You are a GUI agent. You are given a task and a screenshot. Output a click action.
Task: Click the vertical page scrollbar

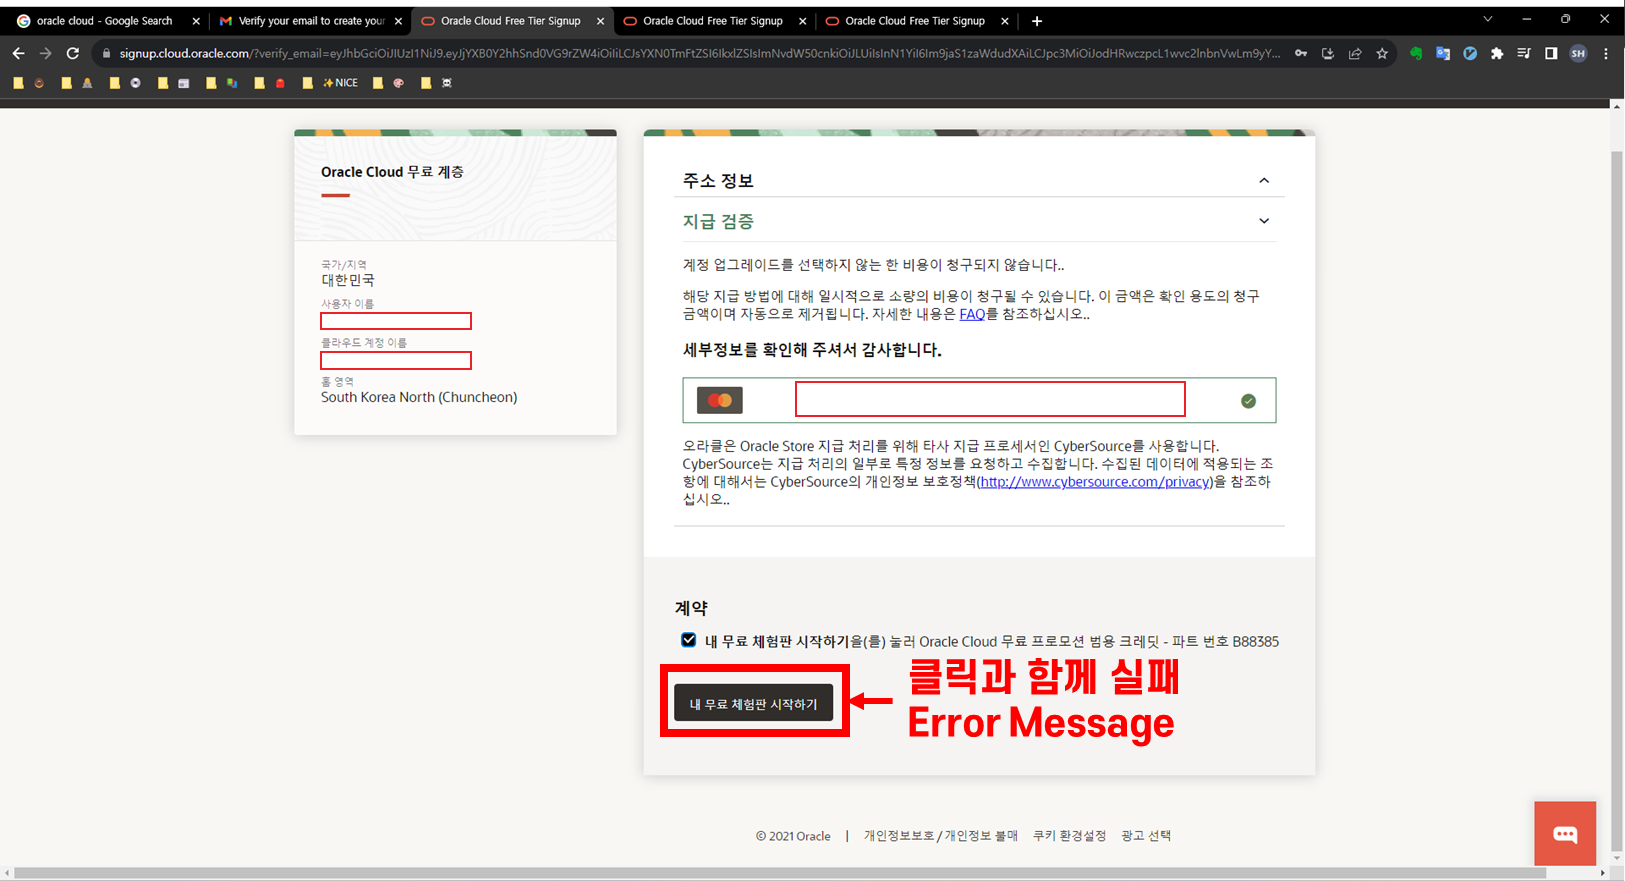click(1617, 500)
